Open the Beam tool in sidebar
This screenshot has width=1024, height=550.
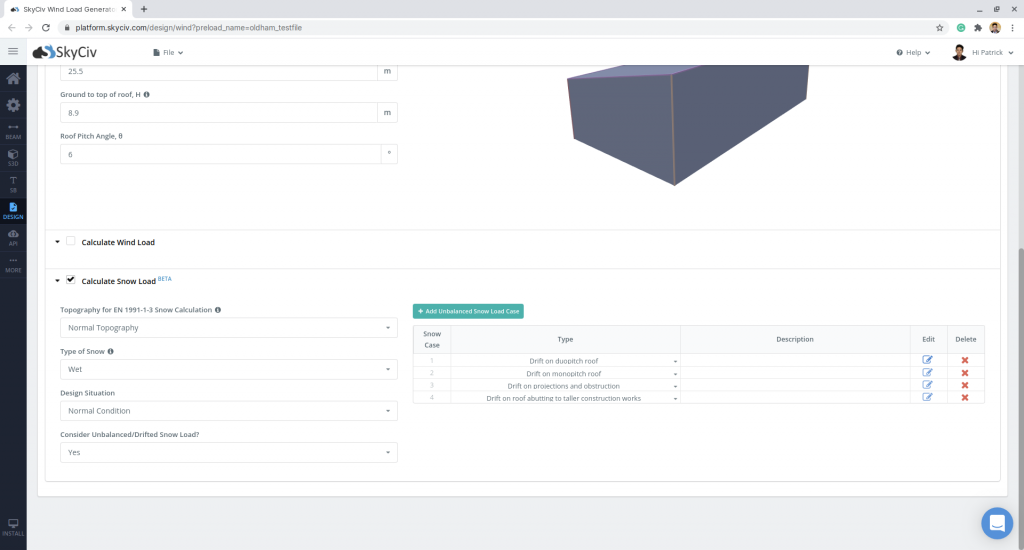13,131
